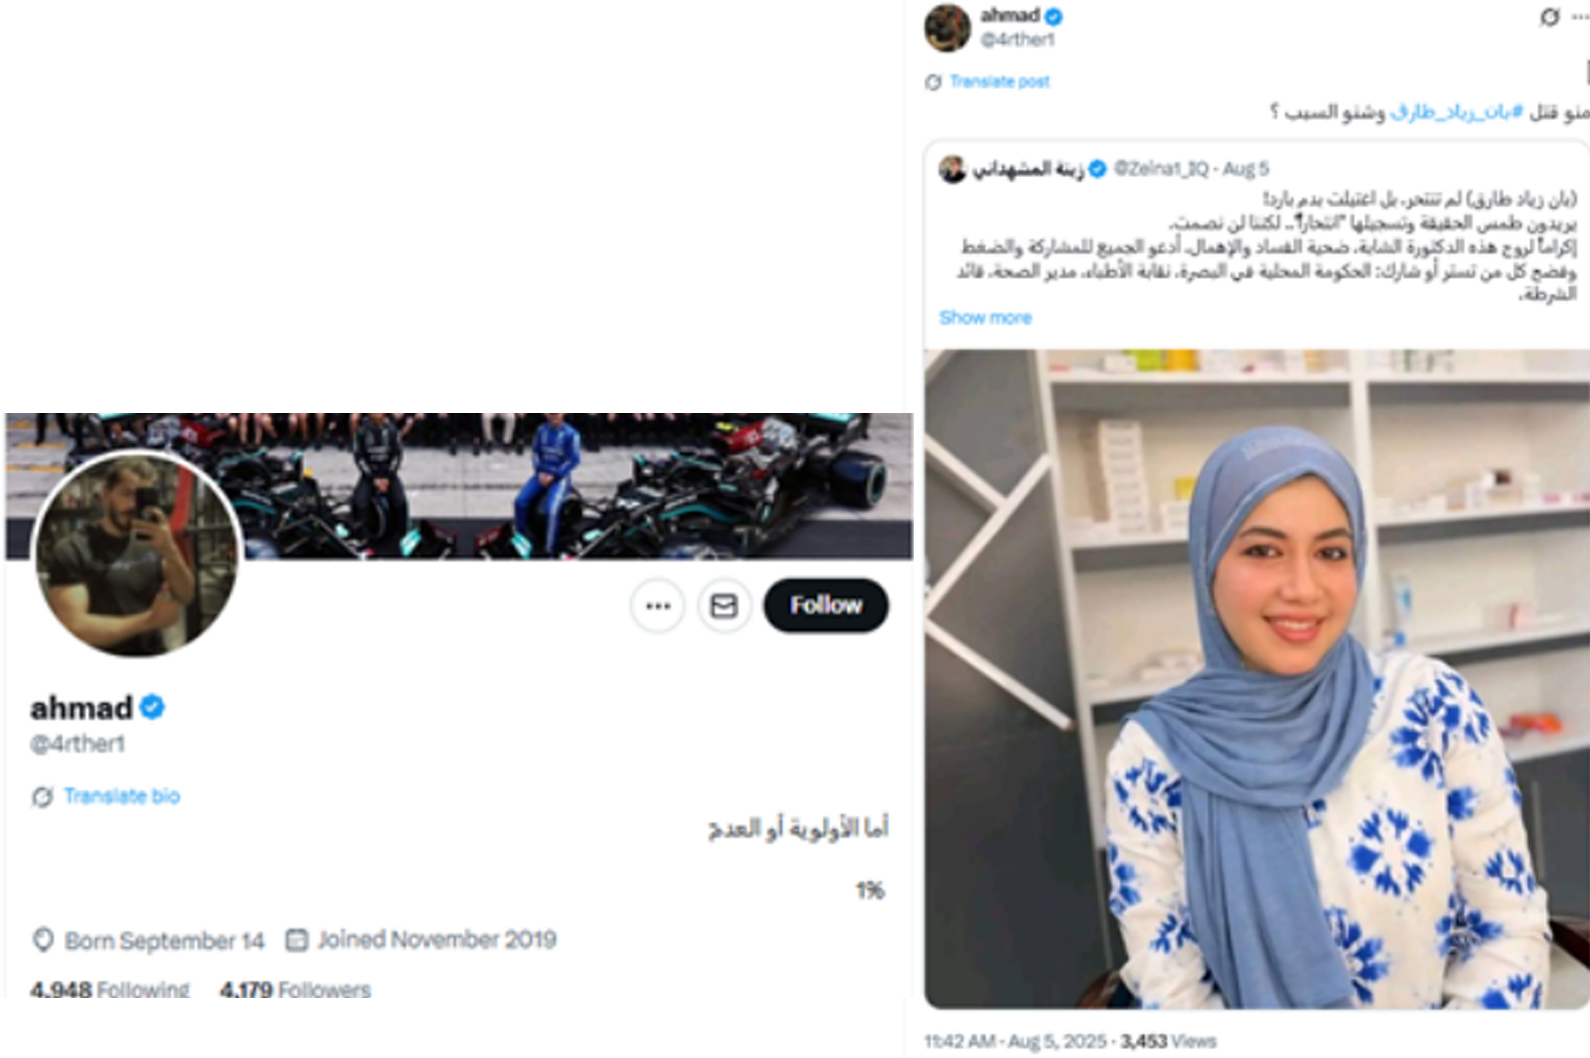Open the Arabic hashtag in the post

(1456, 112)
